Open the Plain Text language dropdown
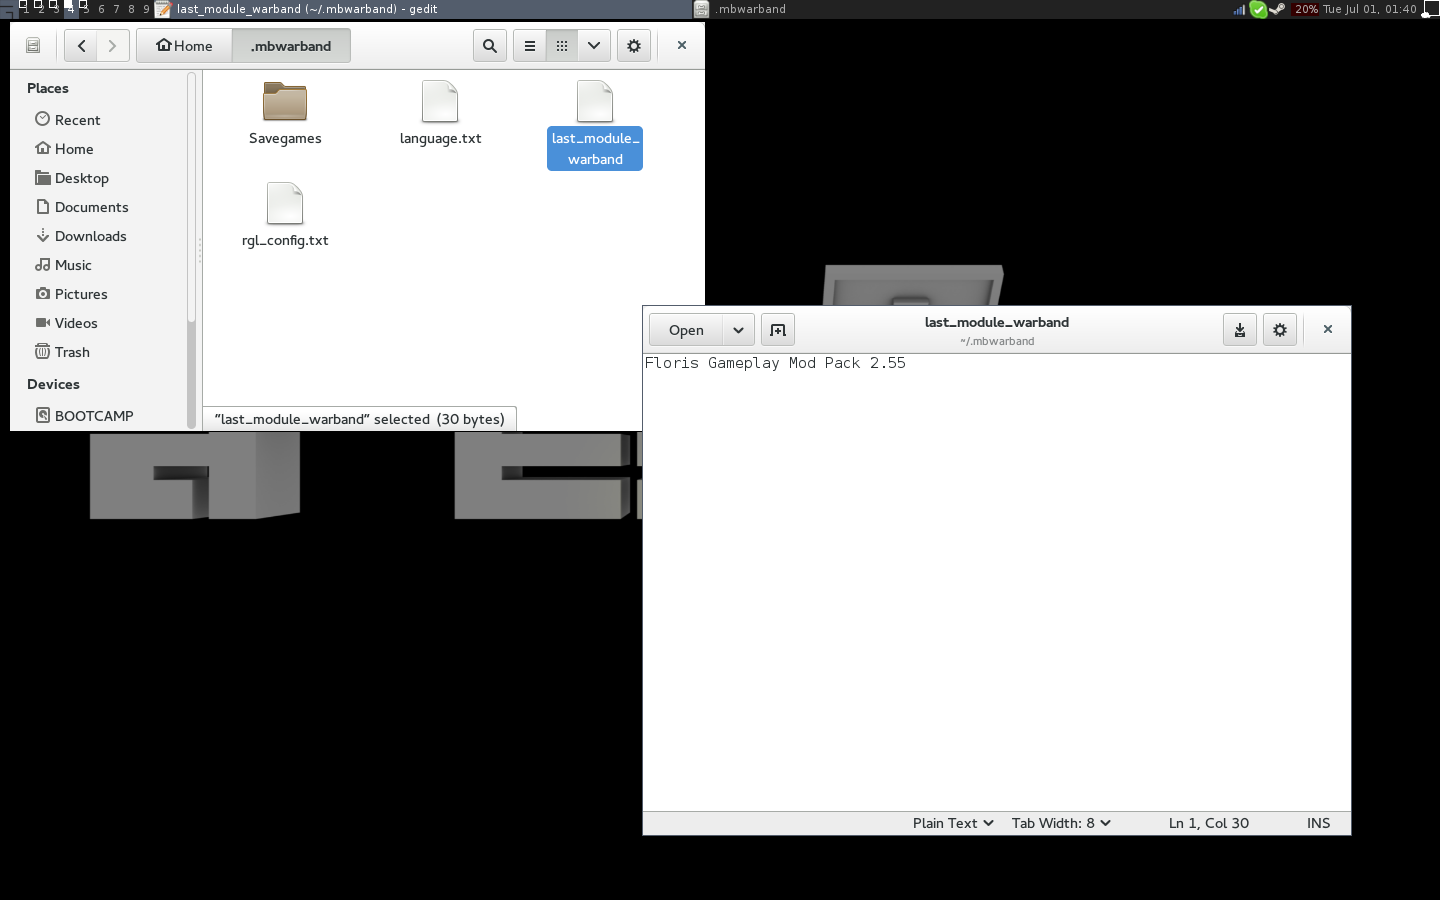This screenshot has height=900, width=1440. click(x=953, y=823)
